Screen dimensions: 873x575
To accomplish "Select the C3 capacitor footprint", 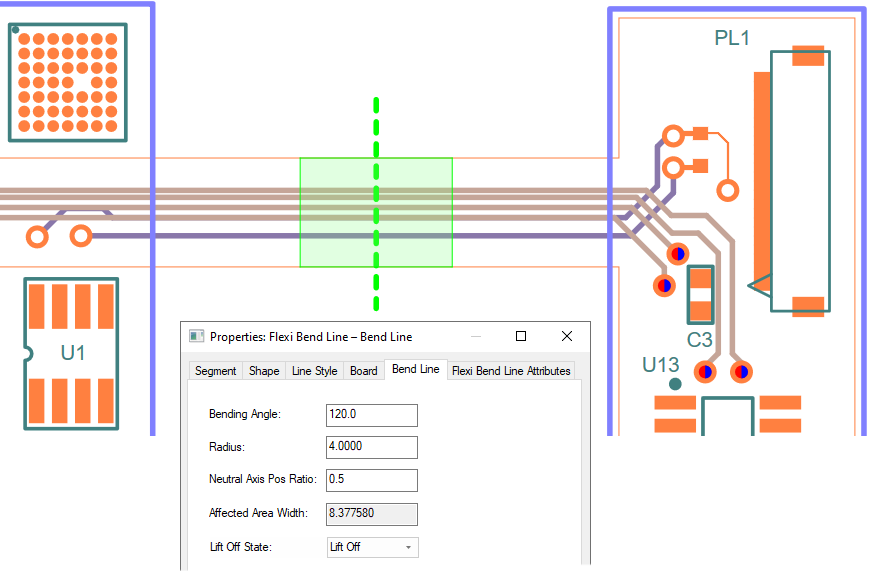I will [701, 294].
